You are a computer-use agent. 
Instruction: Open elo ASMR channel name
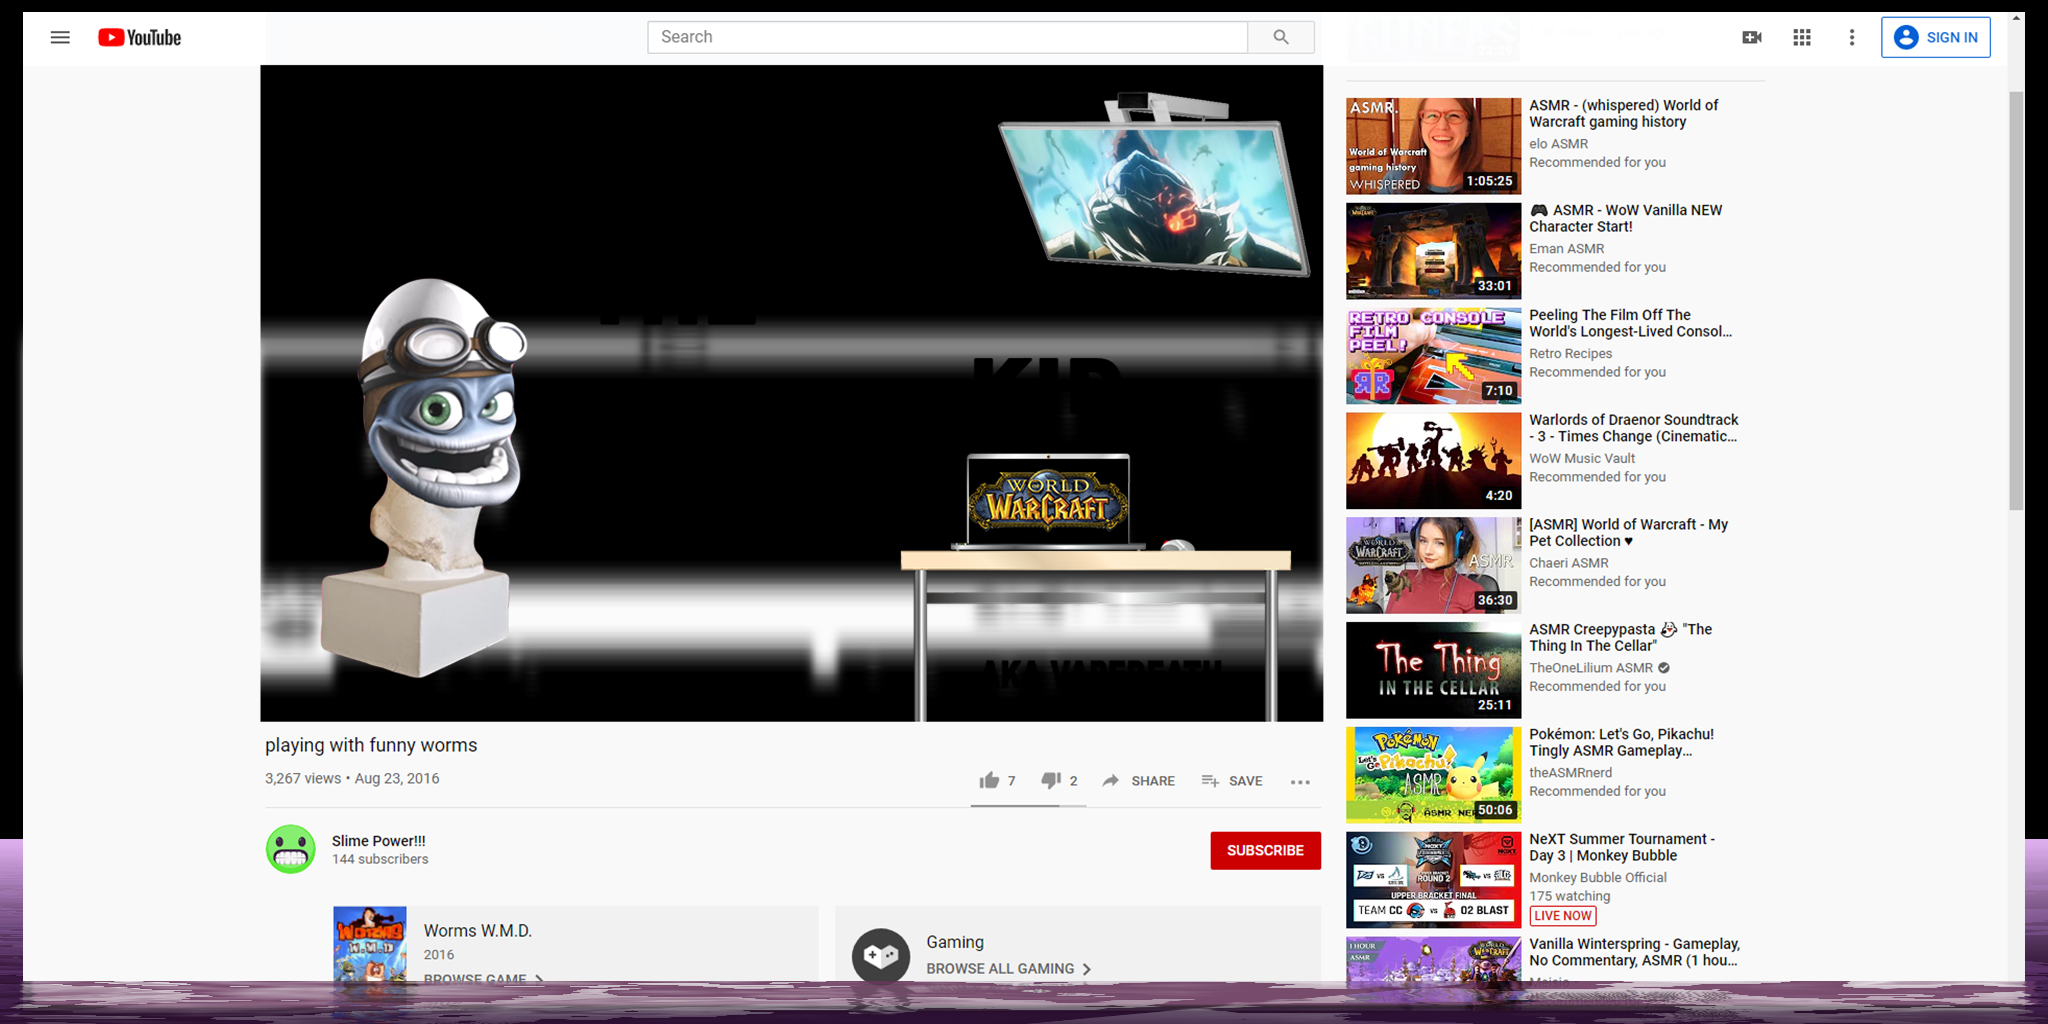click(x=1558, y=144)
